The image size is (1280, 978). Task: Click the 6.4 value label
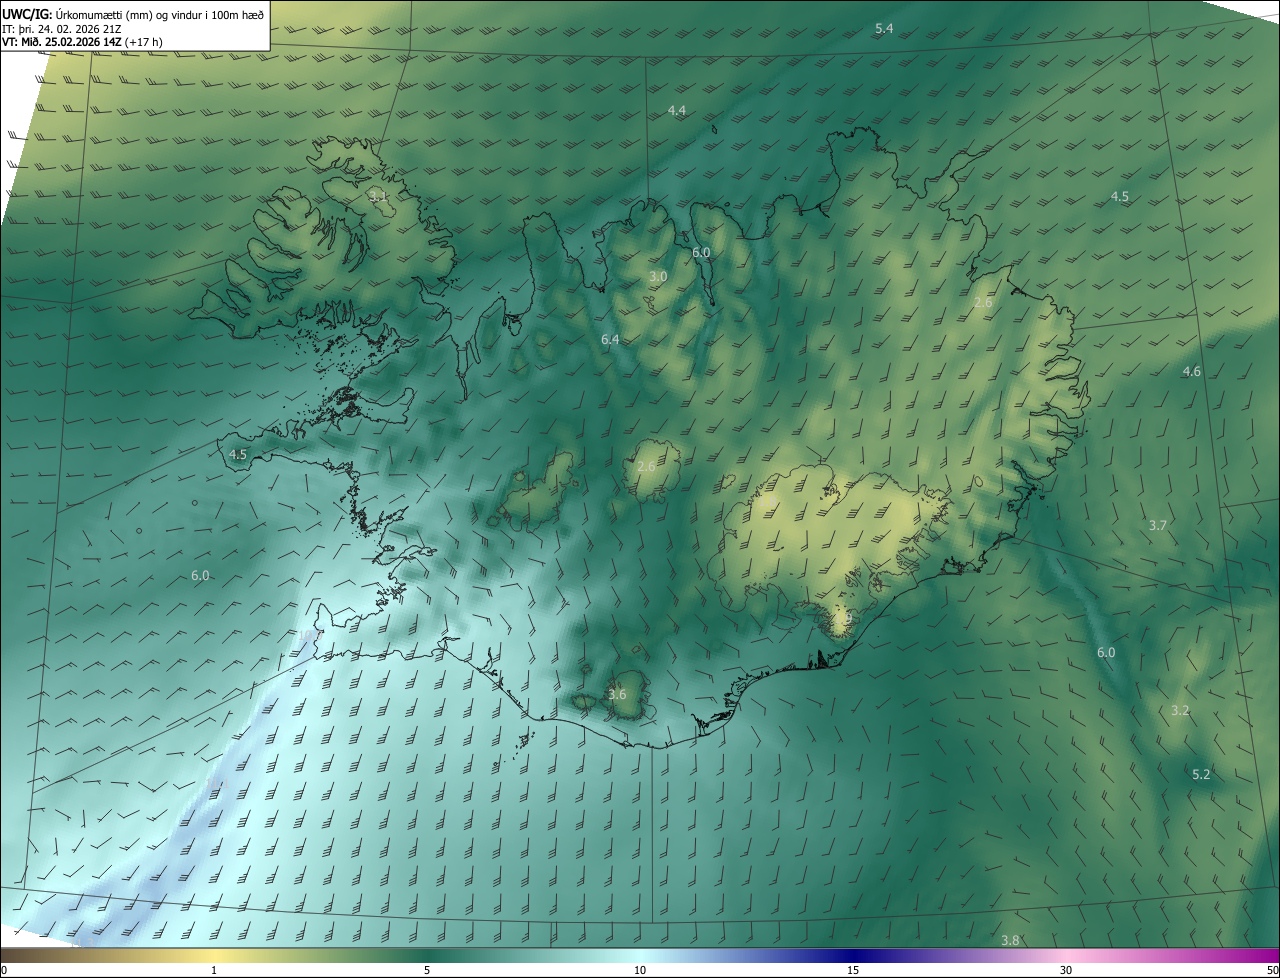610,340
